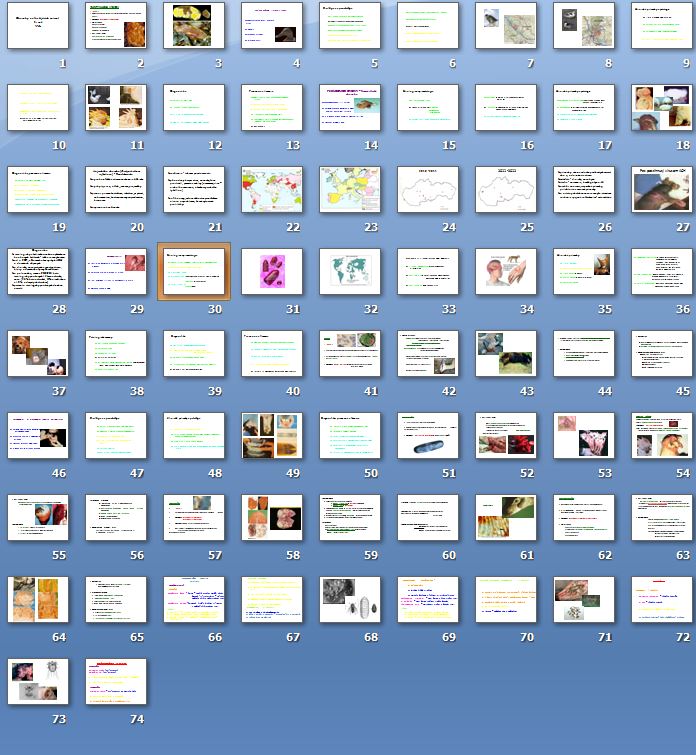This screenshot has height=755, width=696.
Task: Select slide 34 with human head illustration
Action: point(506,272)
